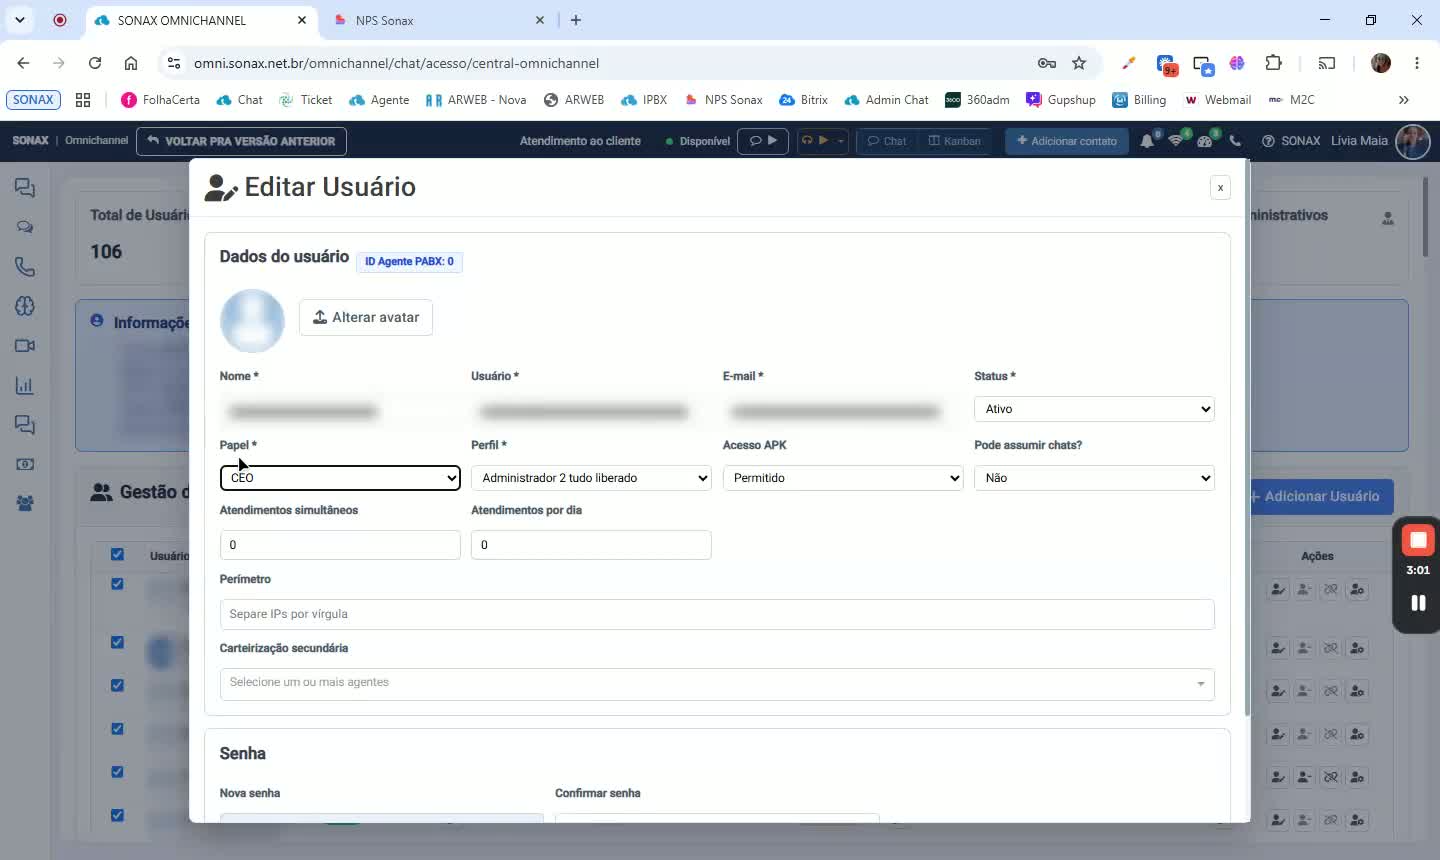Click the notification bell icon
The image size is (1440, 860).
1147,141
